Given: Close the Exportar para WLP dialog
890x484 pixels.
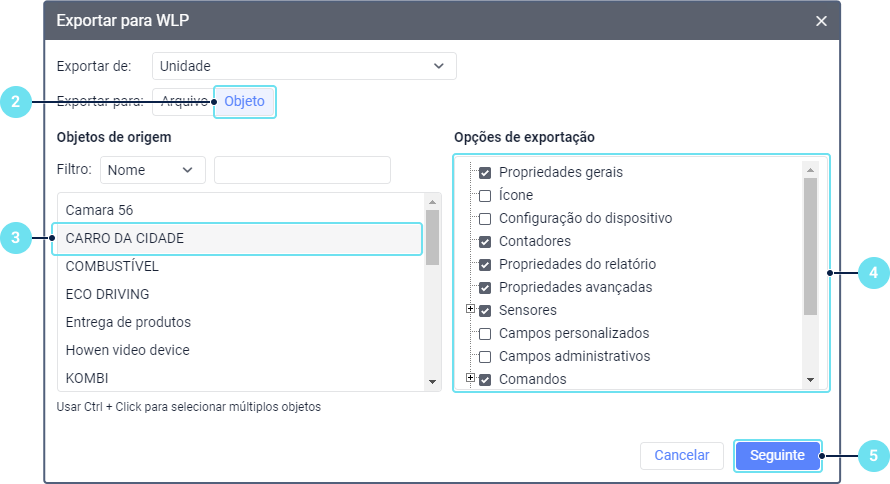Looking at the screenshot, I should pyautogui.click(x=821, y=21).
